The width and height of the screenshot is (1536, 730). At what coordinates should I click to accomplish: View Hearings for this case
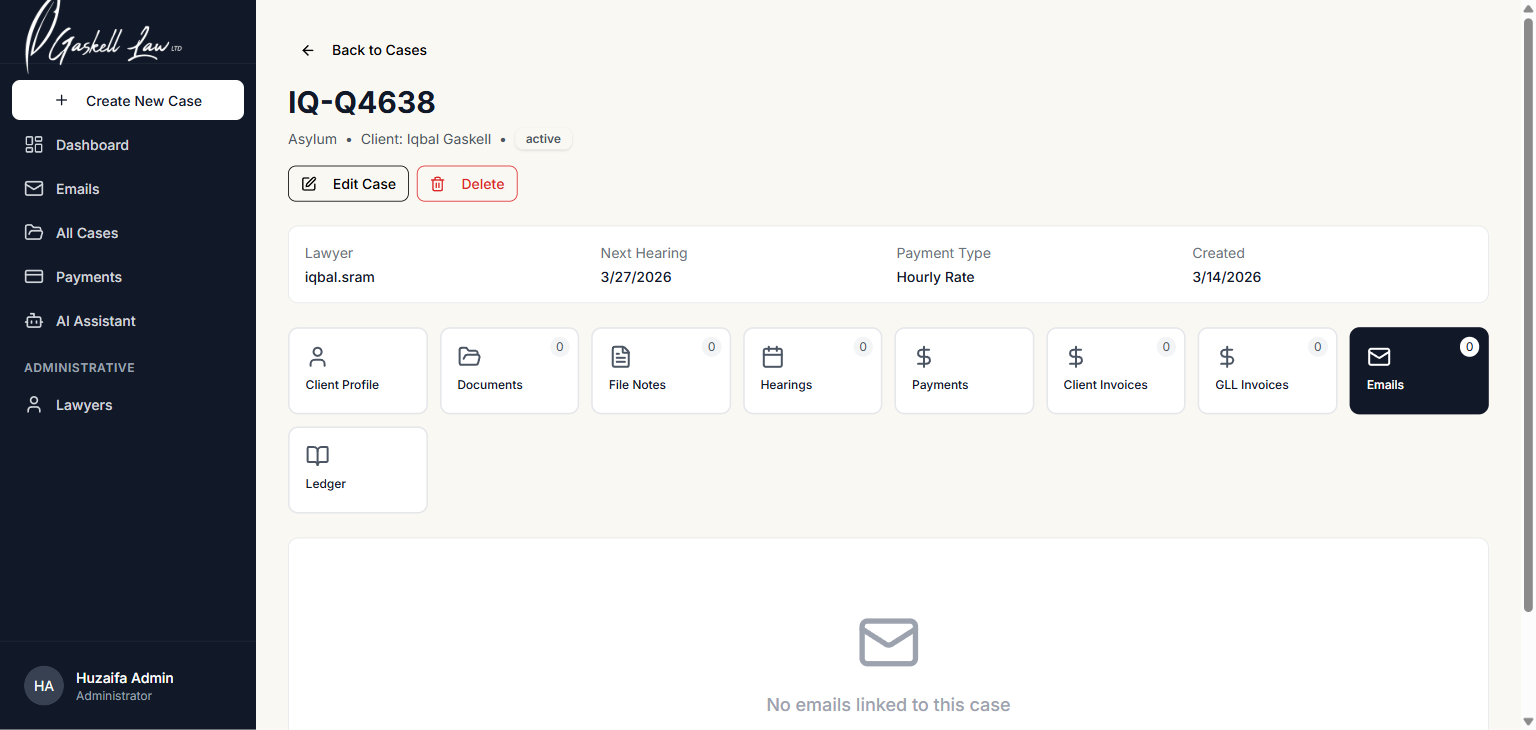(x=812, y=370)
